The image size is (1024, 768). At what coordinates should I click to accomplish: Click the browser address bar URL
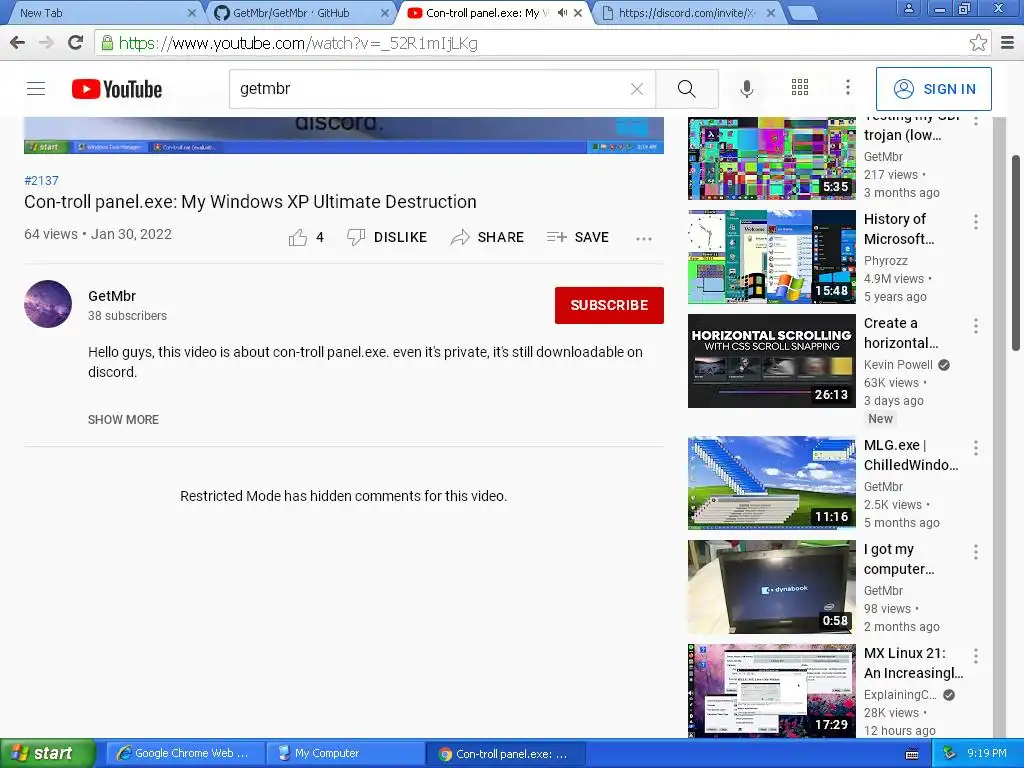298,44
